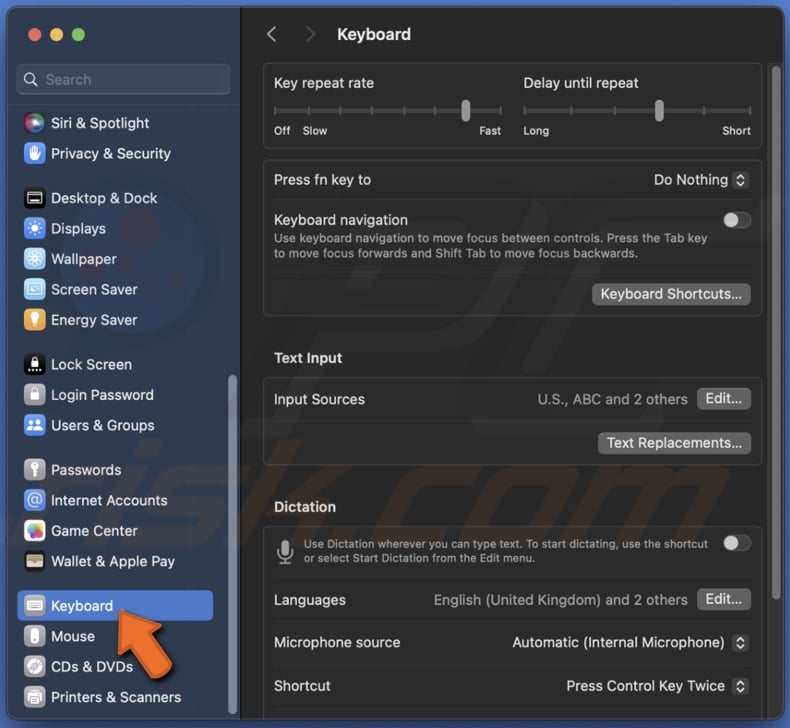790x728 pixels.
Task: Enable the Keyboard navigation switch
Action: (x=737, y=220)
